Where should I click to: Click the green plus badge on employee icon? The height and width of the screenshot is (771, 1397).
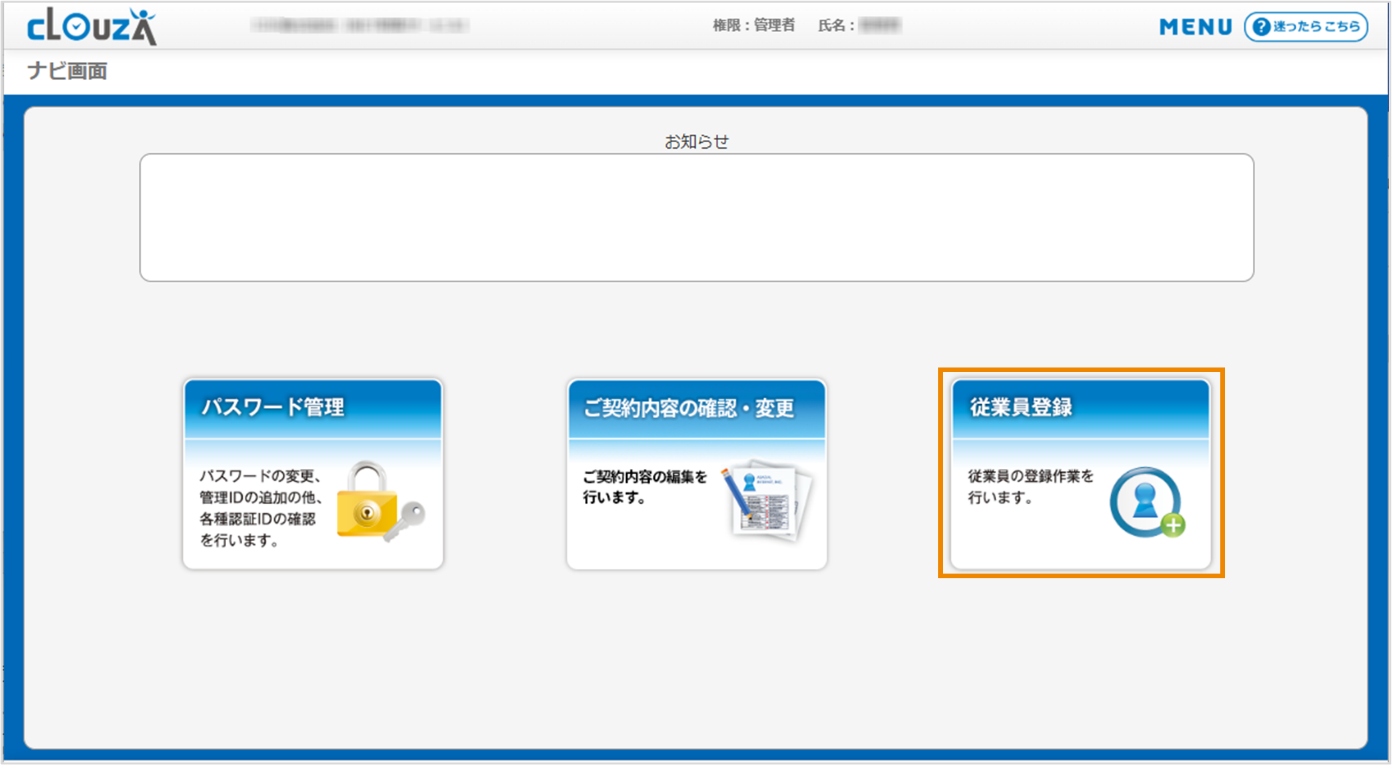click(x=1172, y=526)
